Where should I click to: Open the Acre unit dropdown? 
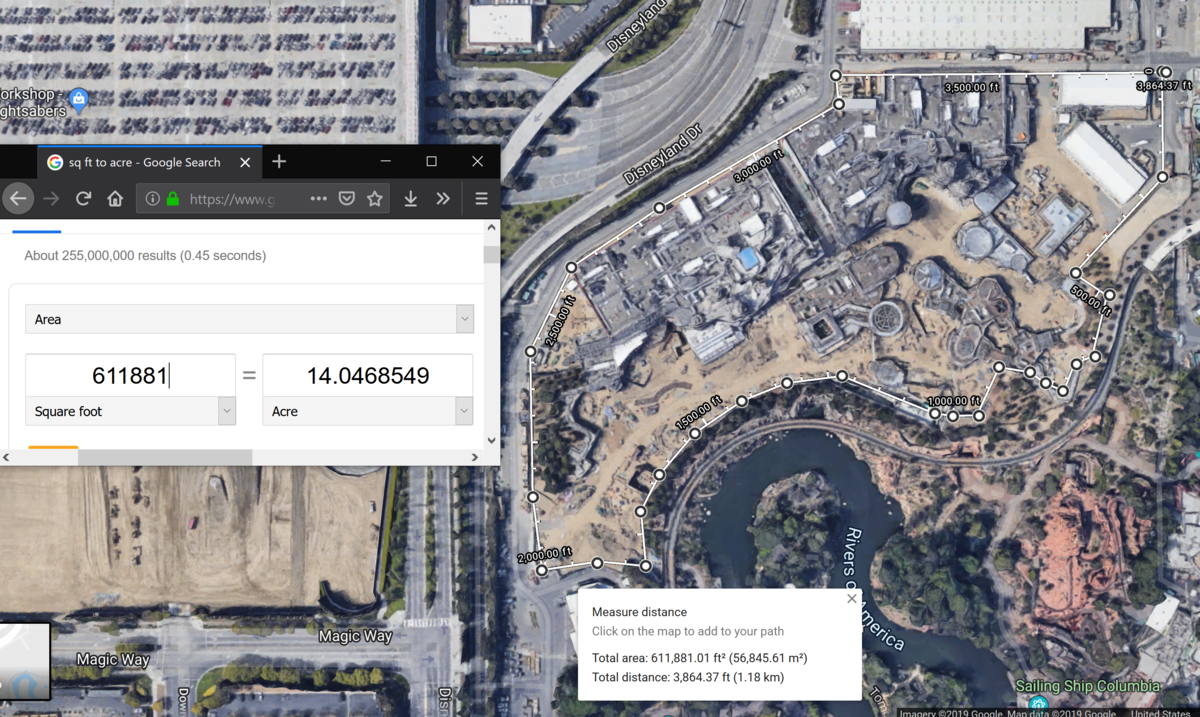368,411
